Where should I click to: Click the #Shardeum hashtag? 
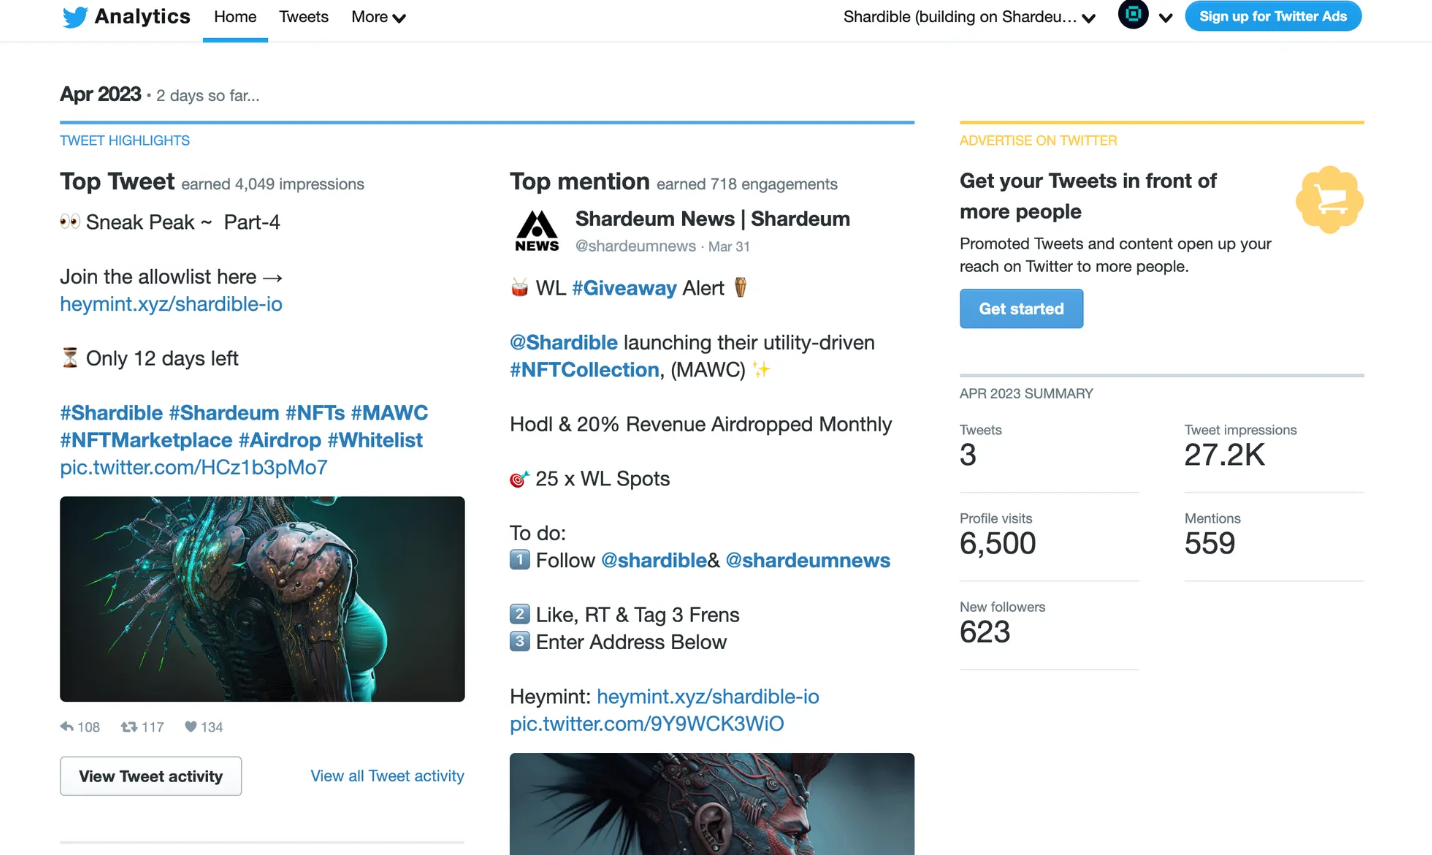point(224,413)
